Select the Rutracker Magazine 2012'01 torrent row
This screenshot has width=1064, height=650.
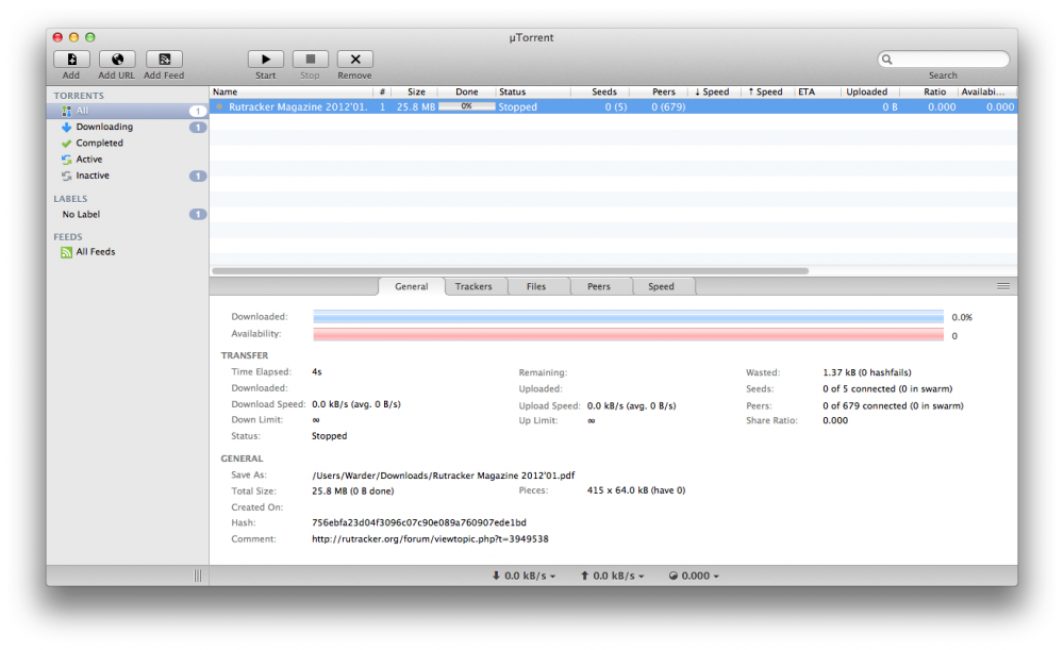(x=613, y=107)
